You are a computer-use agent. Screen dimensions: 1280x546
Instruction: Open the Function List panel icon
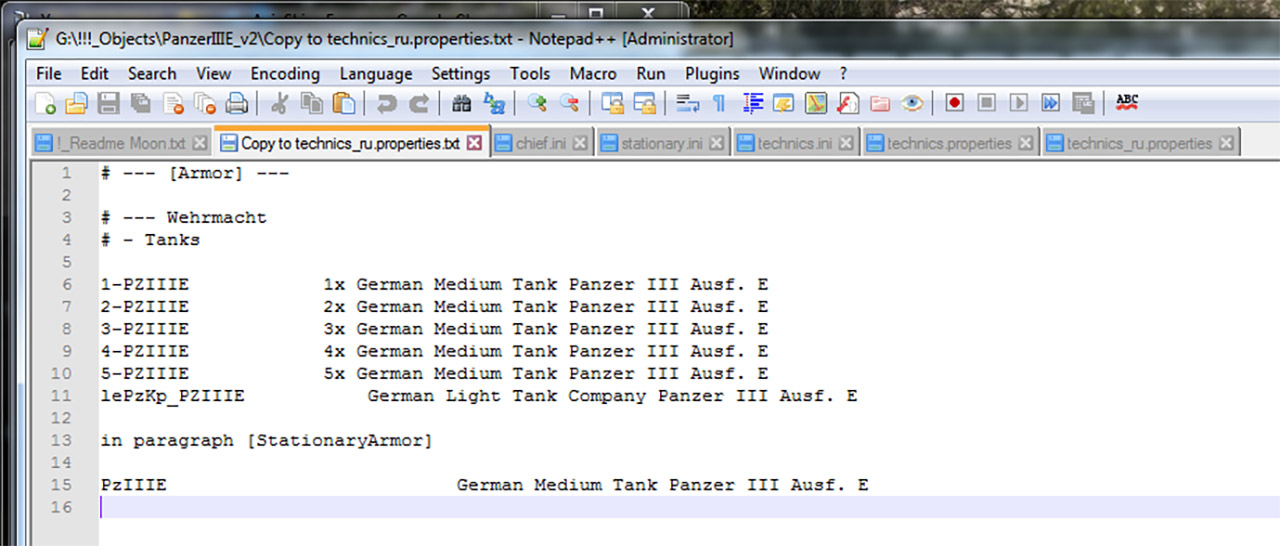pos(848,103)
